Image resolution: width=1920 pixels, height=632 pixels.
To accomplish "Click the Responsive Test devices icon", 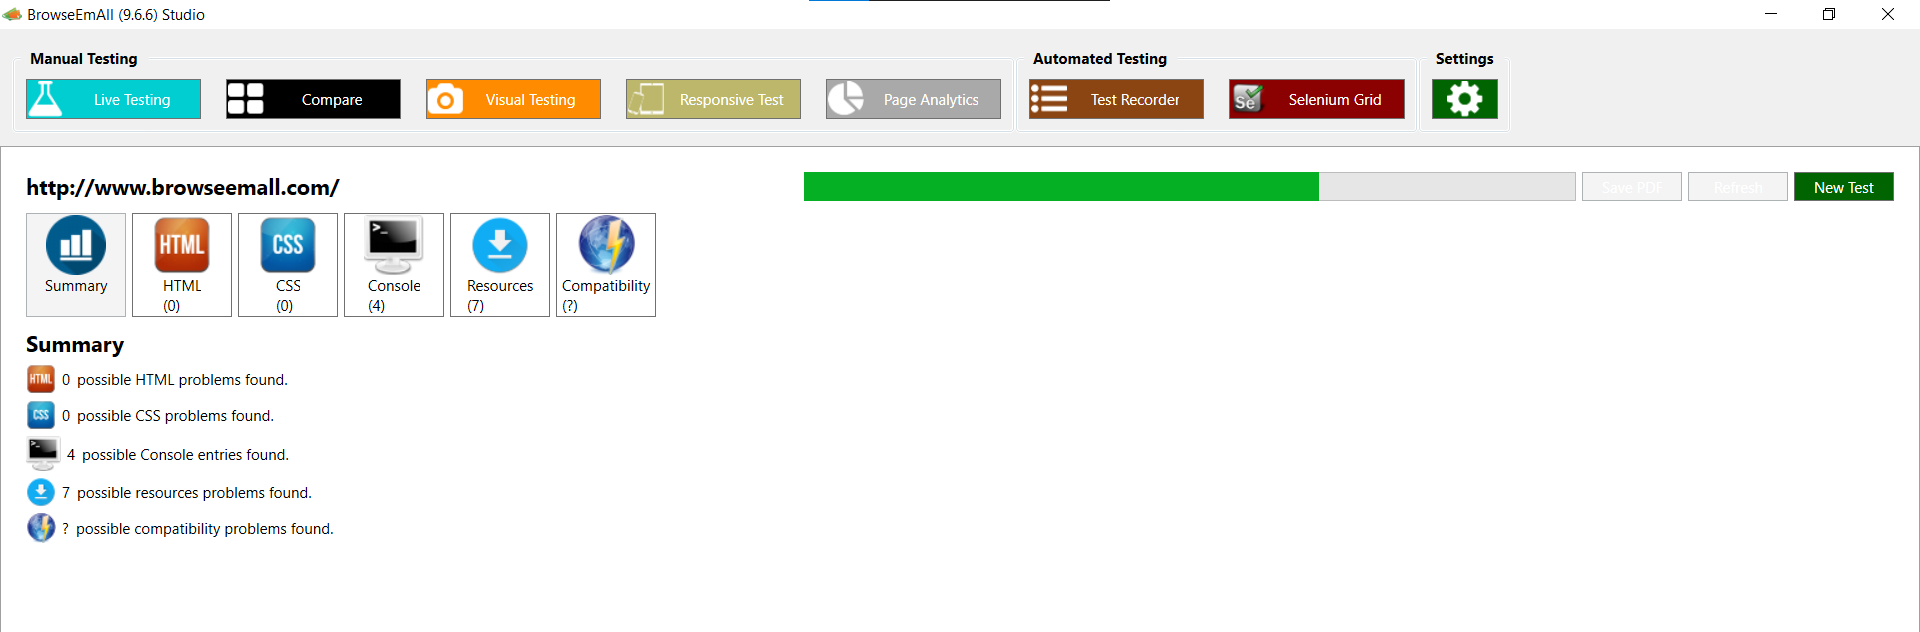I will [645, 99].
